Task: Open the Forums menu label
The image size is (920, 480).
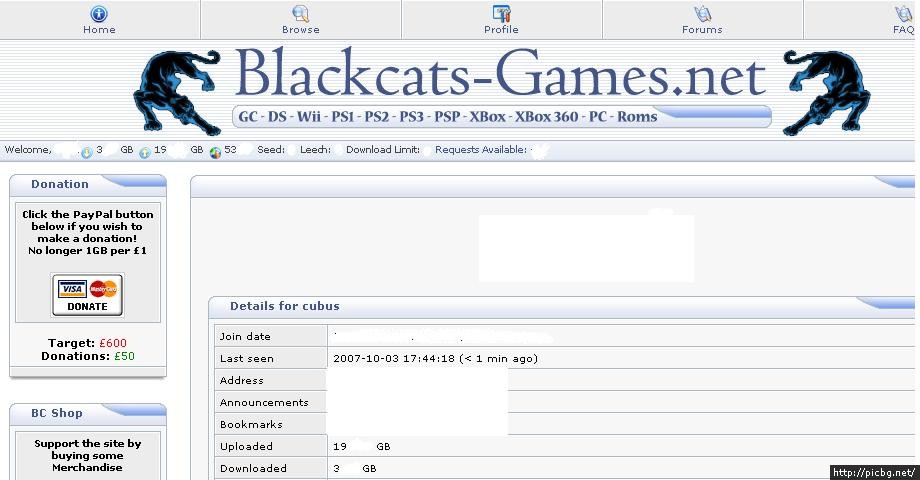Action: pos(702,29)
